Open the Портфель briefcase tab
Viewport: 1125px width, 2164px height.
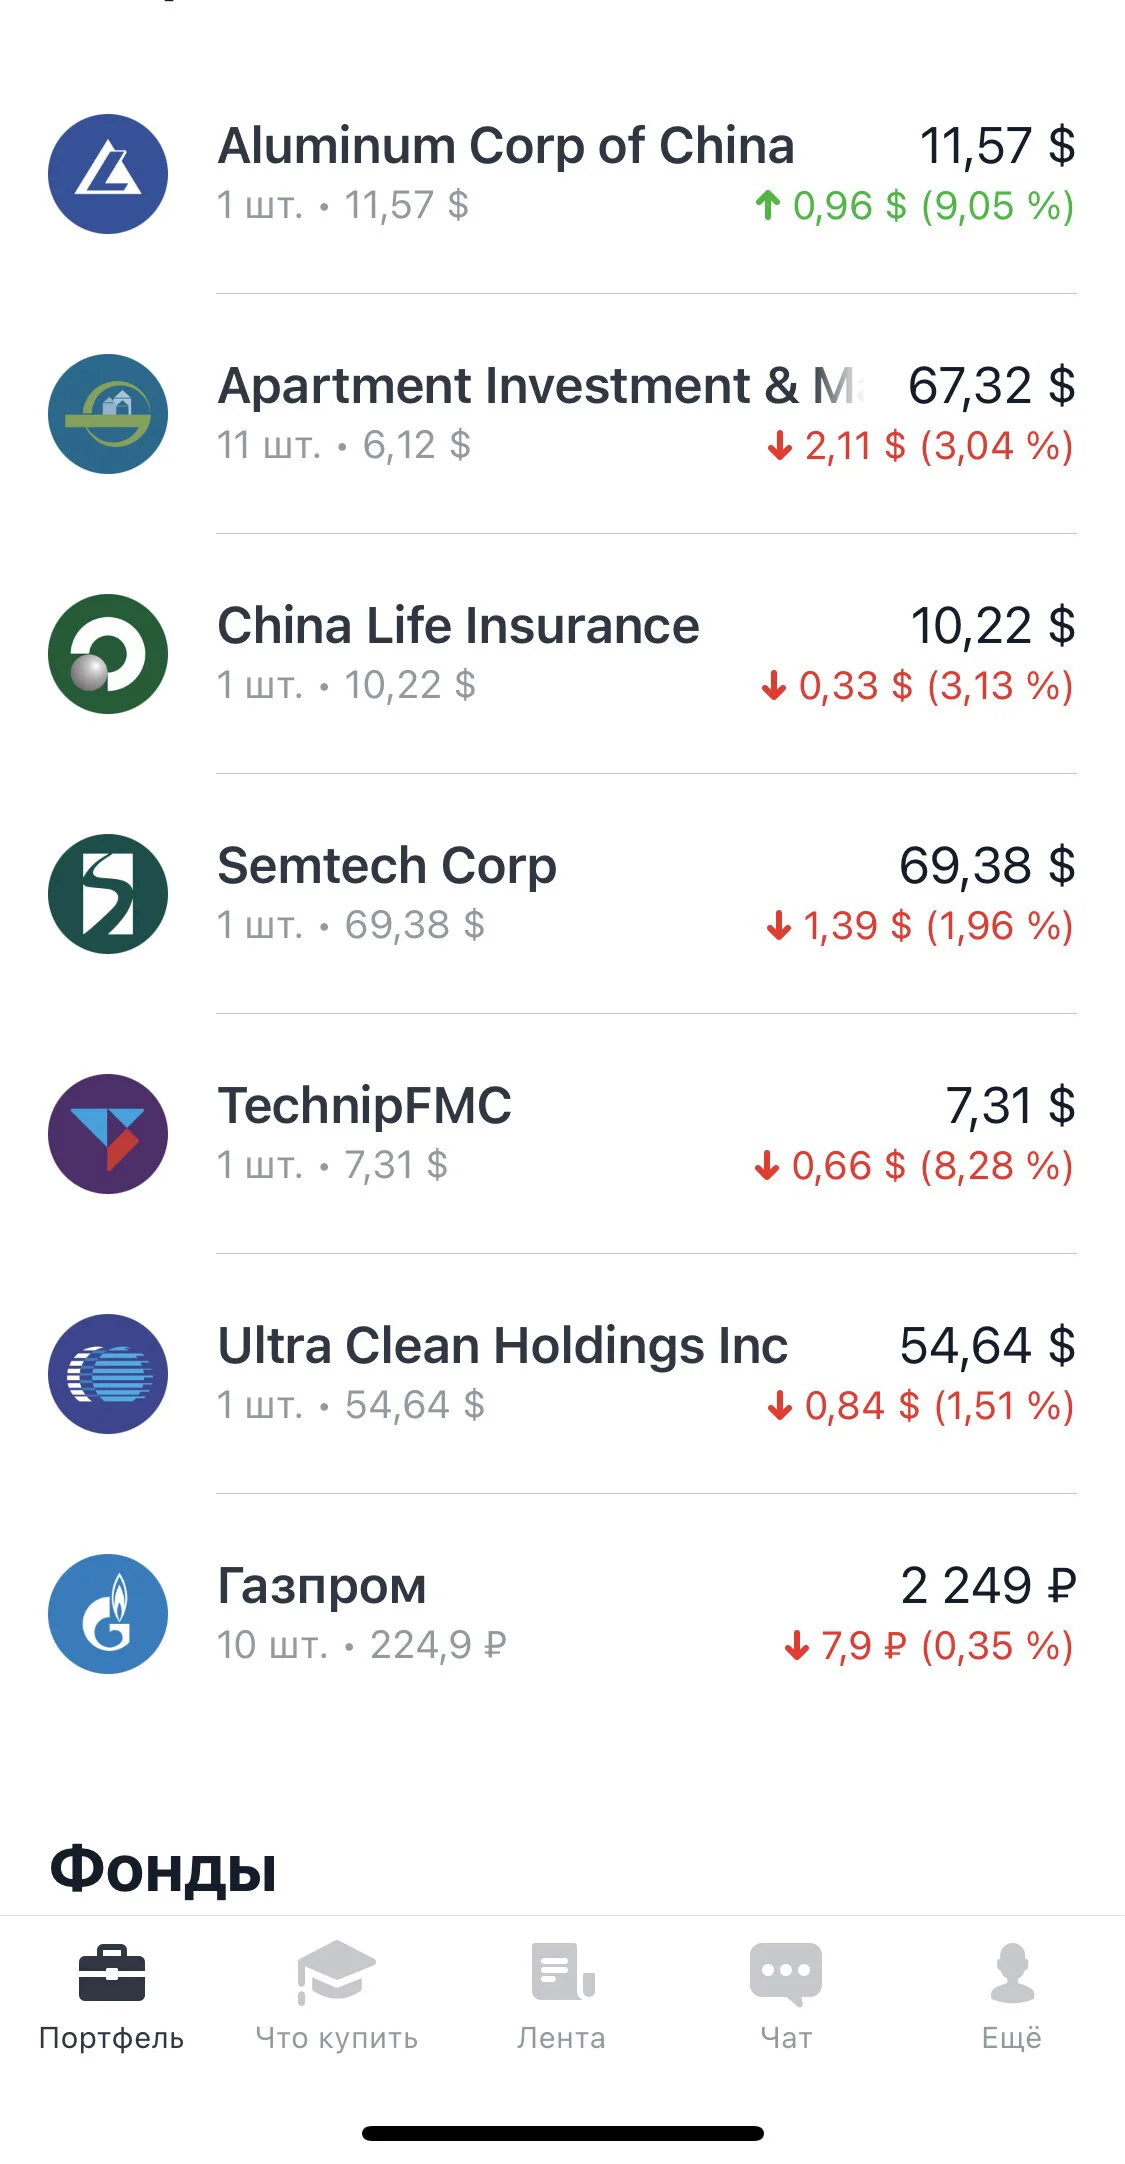click(x=112, y=1996)
